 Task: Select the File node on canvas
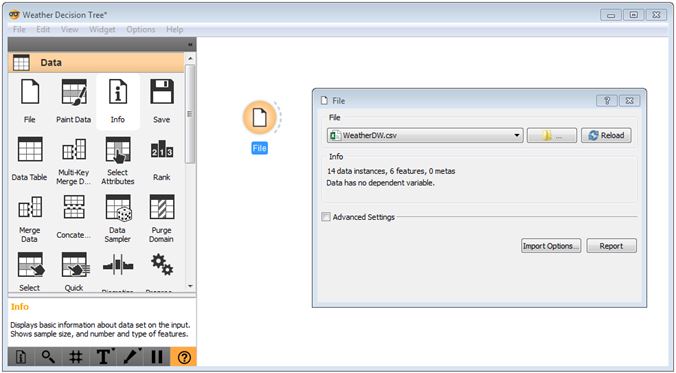coord(260,117)
